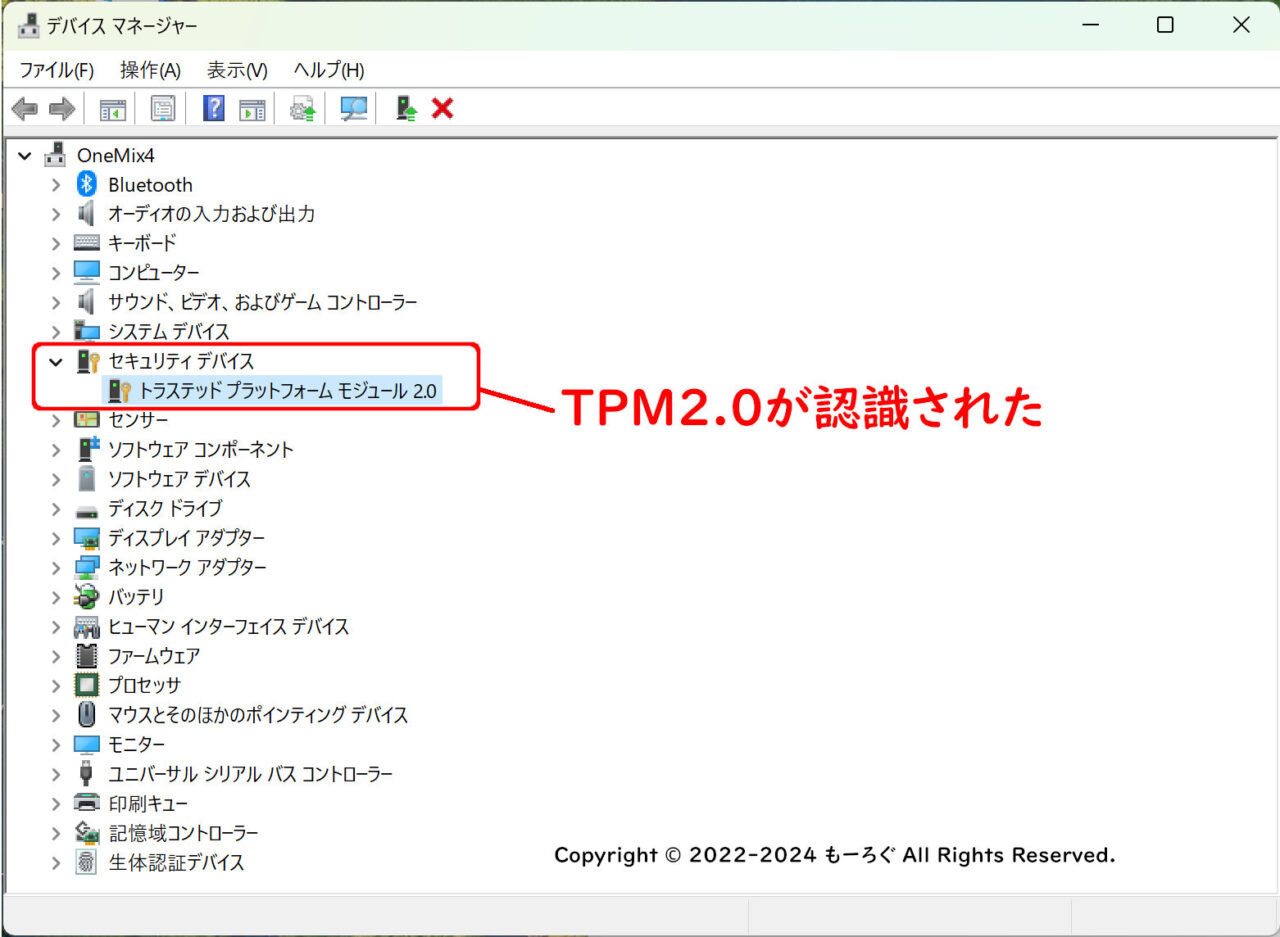Click the fingerprint icon beside 生体認証デバイス

click(x=87, y=862)
